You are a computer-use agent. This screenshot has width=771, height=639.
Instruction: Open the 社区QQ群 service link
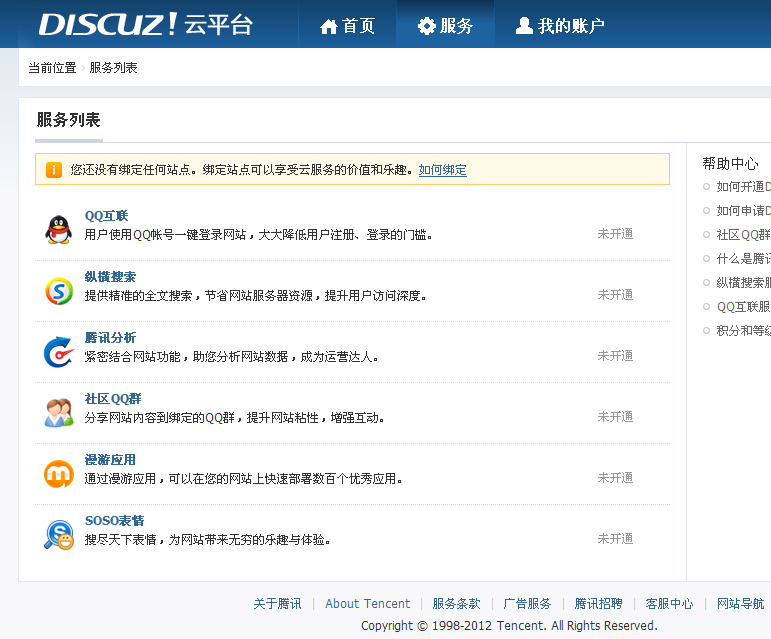(x=113, y=399)
